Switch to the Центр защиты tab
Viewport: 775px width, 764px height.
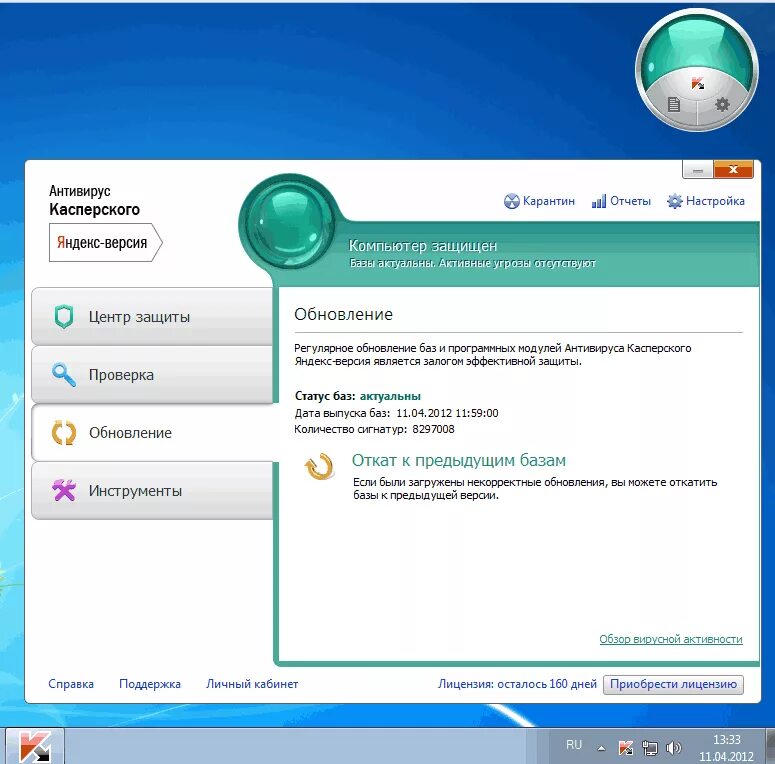(152, 316)
